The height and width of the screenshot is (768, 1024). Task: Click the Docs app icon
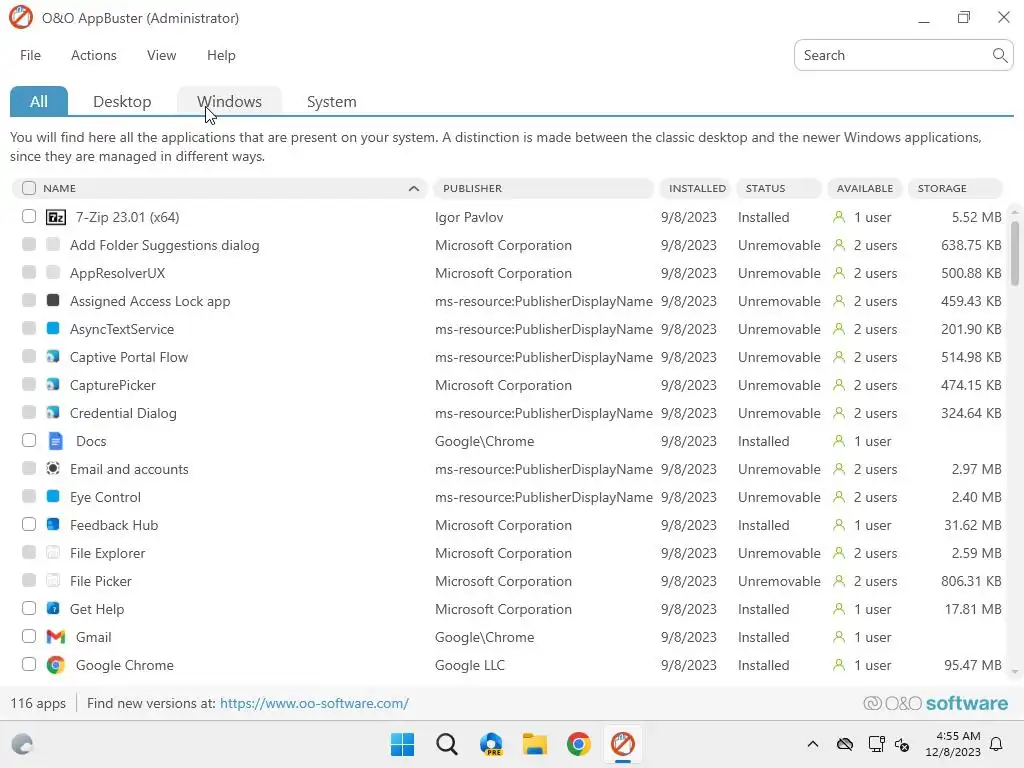[56, 441]
